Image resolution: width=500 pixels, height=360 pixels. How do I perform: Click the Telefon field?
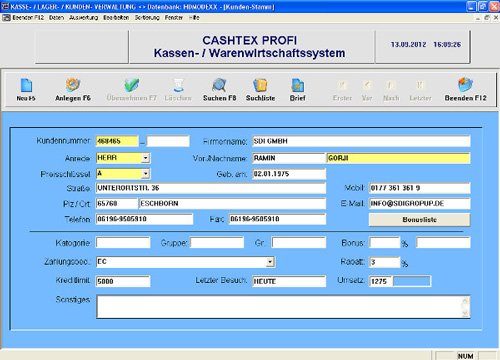point(144,219)
